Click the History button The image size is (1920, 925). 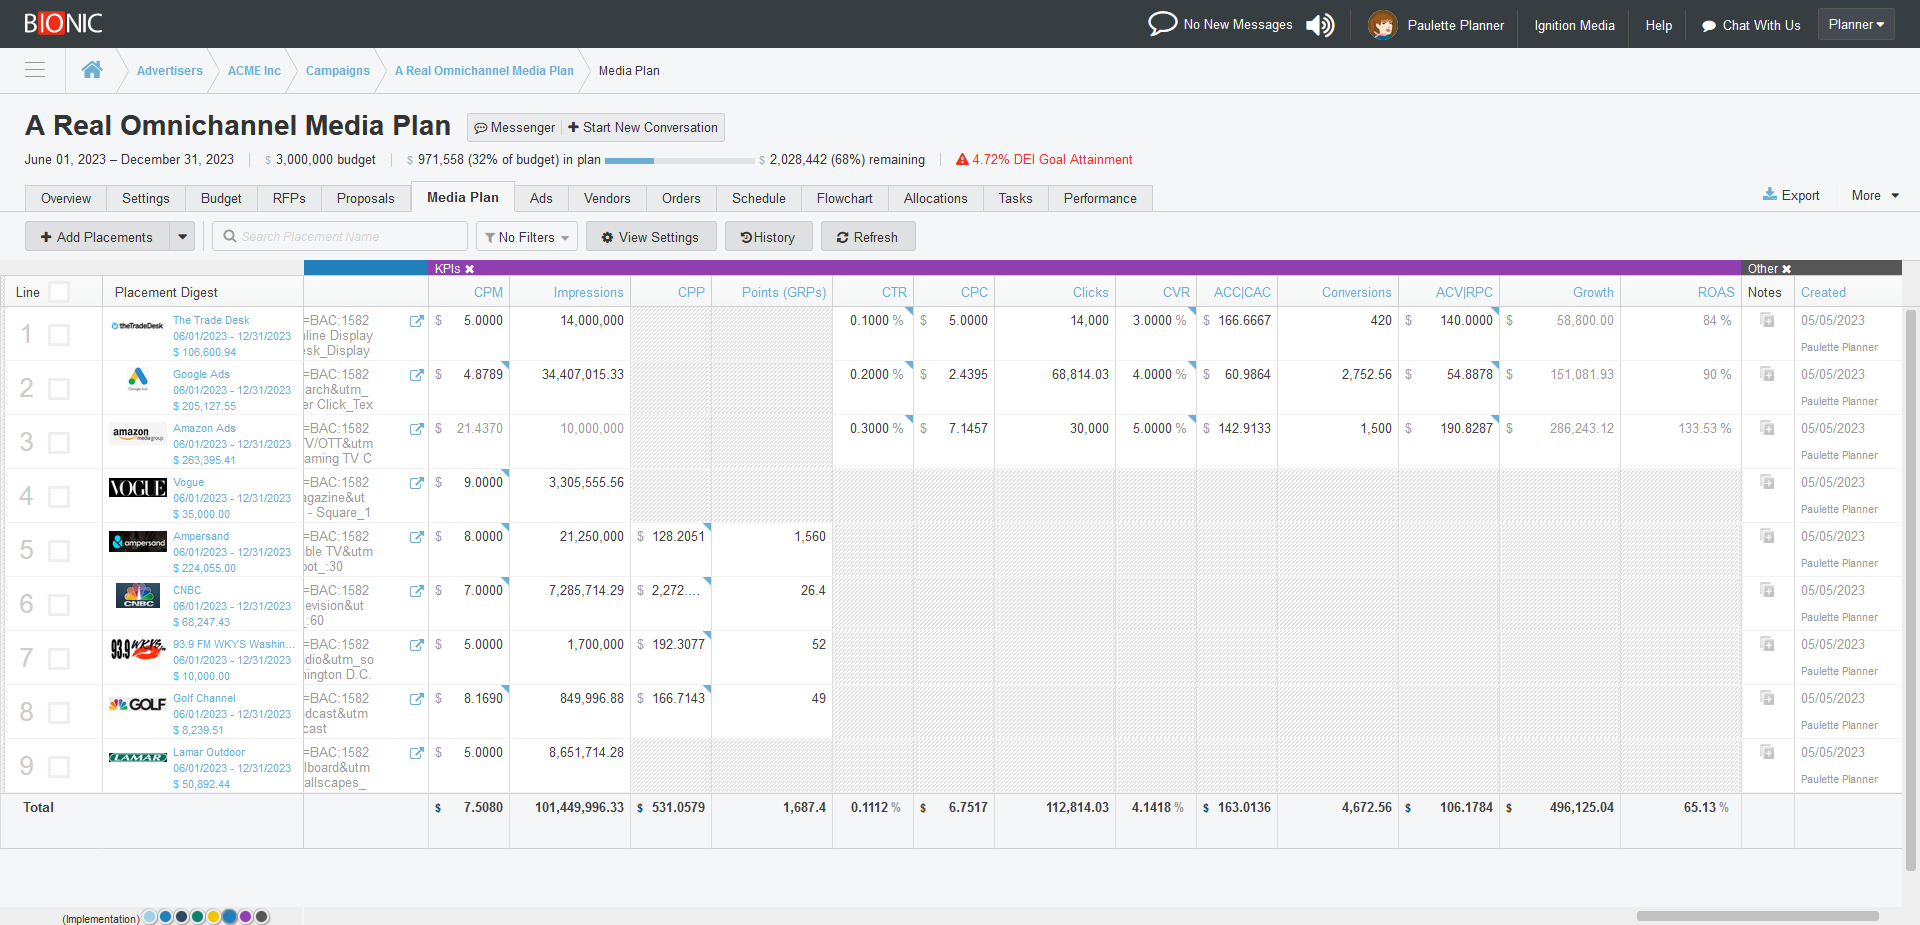[x=768, y=237]
